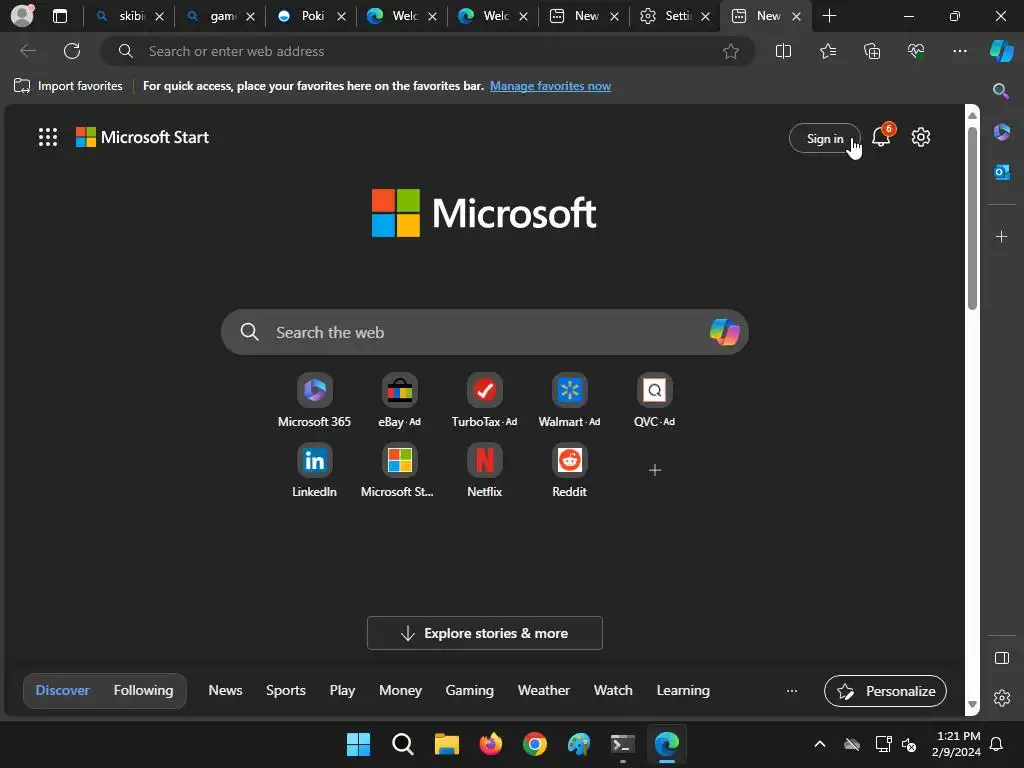Open Browser essentials heart icon

click(916, 51)
